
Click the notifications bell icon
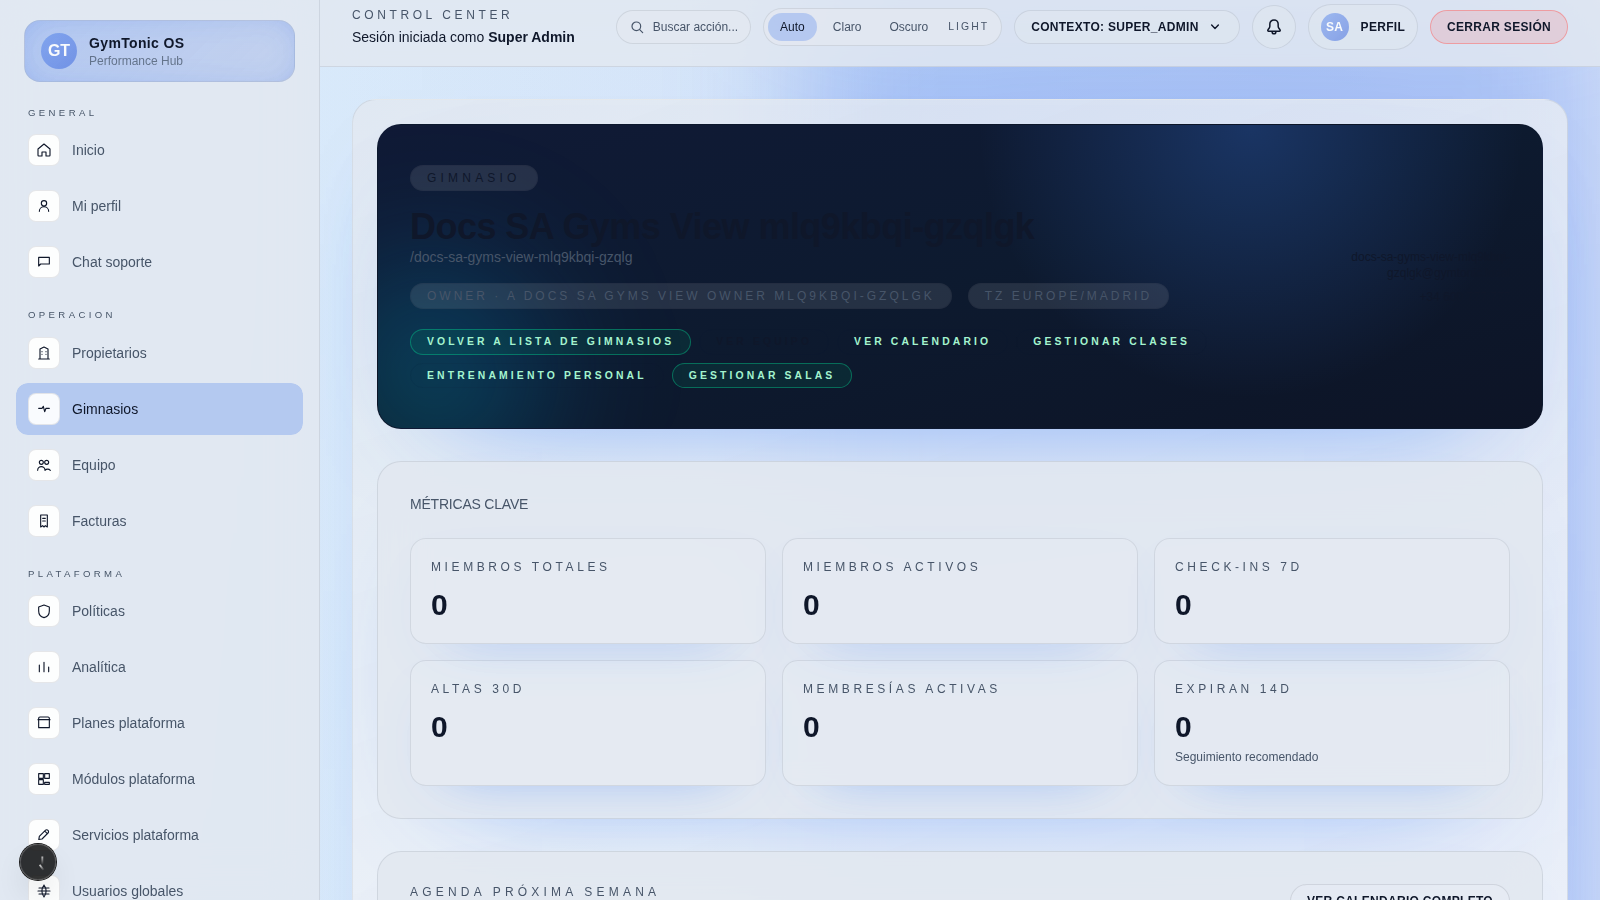pos(1273,27)
